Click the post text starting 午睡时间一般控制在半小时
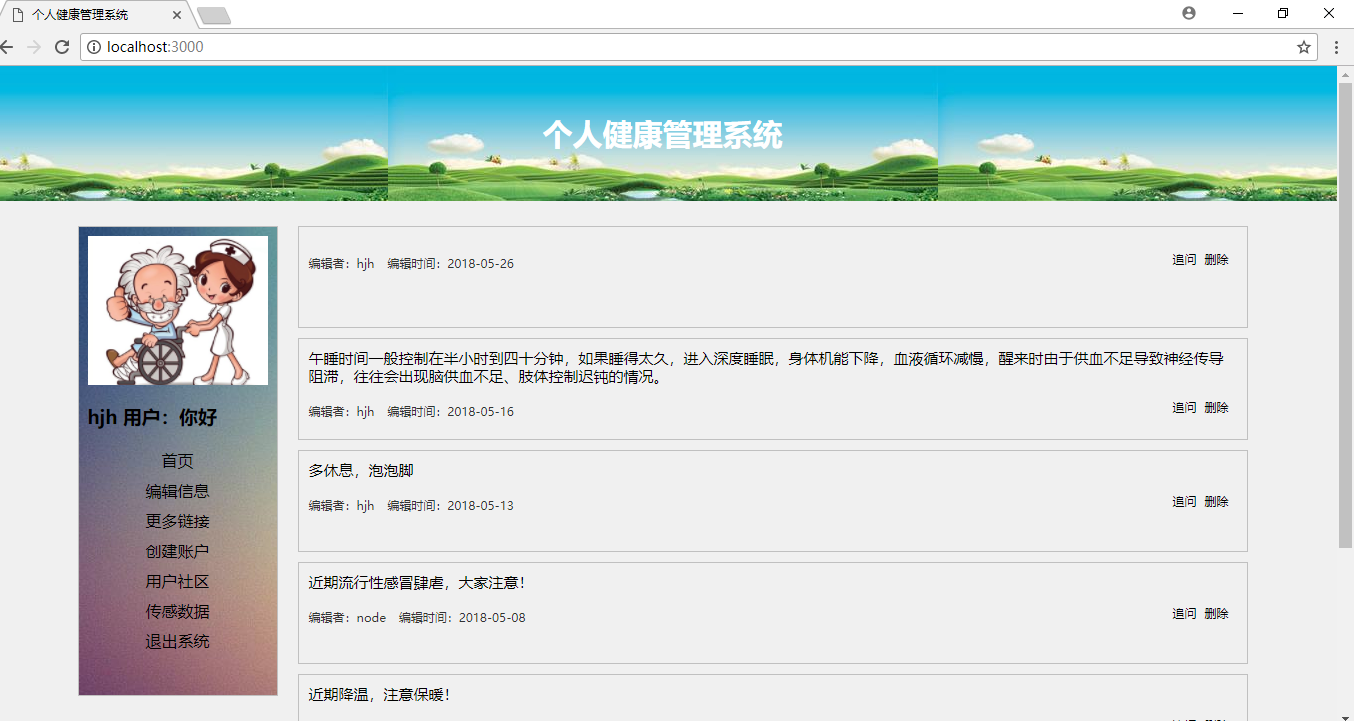The width and height of the screenshot is (1354, 721). tap(767, 368)
